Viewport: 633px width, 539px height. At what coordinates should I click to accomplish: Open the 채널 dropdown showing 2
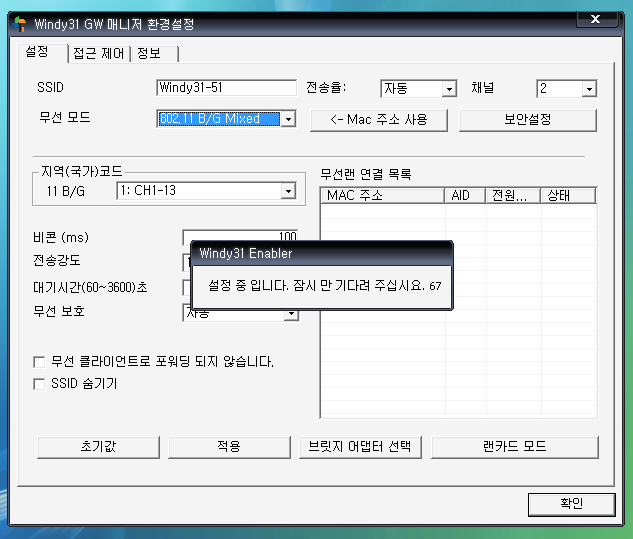coord(567,88)
